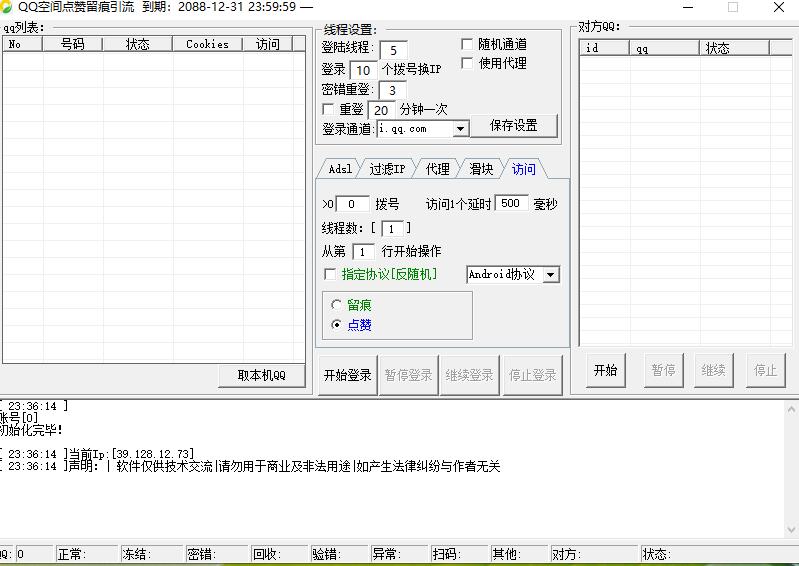The width and height of the screenshot is (799, 566).
Task: Click the app icon in the title bar
Action: 6,7
